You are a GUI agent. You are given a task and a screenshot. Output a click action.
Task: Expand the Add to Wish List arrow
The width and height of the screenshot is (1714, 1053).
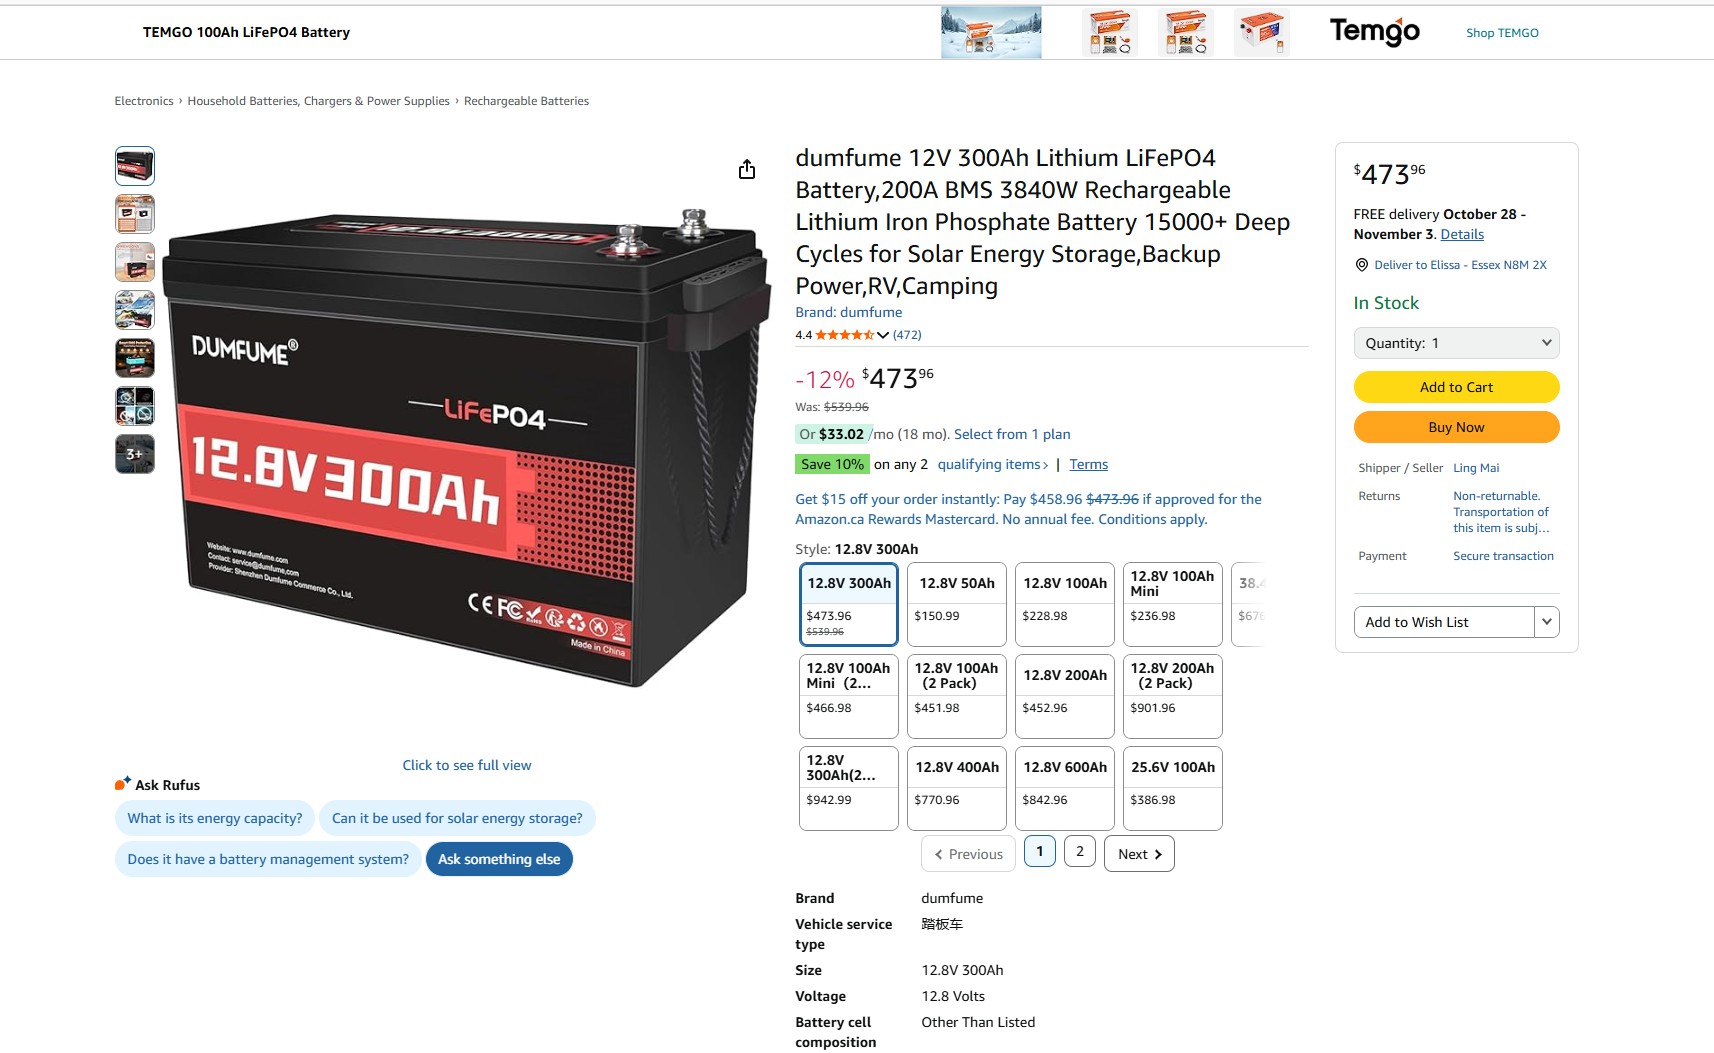pos(1547,622)
